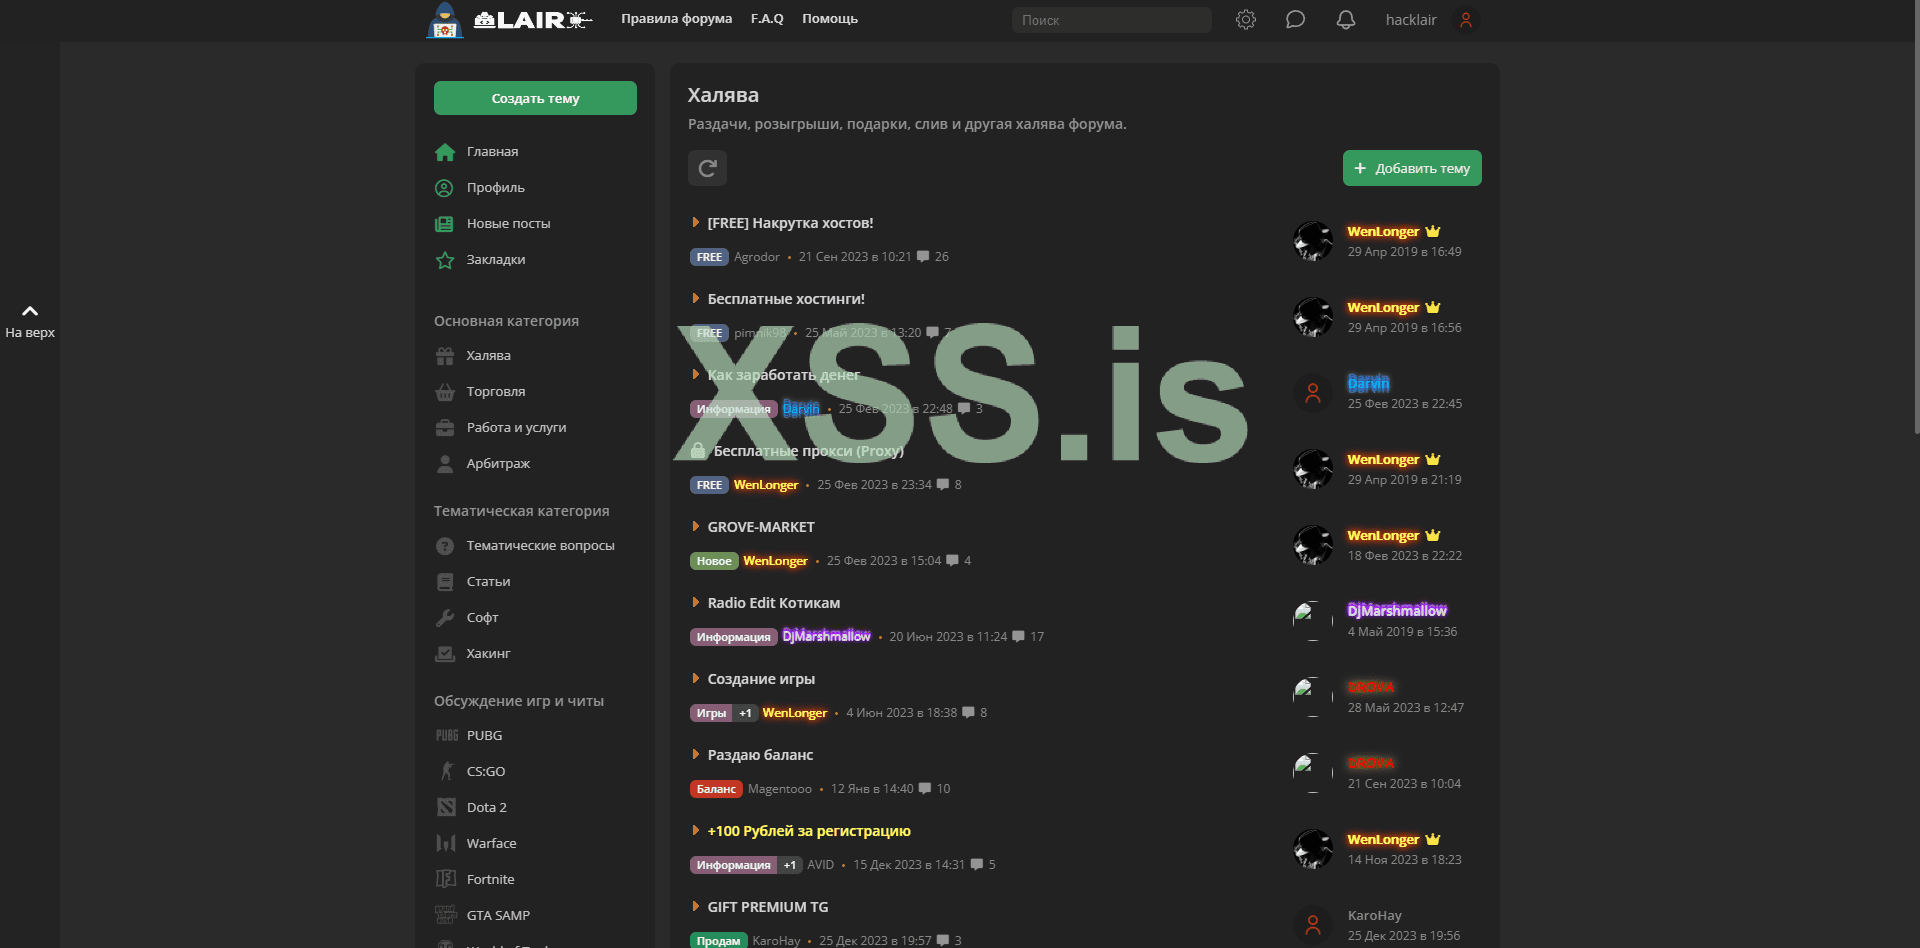Click the PUBG game icon
1920x948 pixels.
coord(446,736)
